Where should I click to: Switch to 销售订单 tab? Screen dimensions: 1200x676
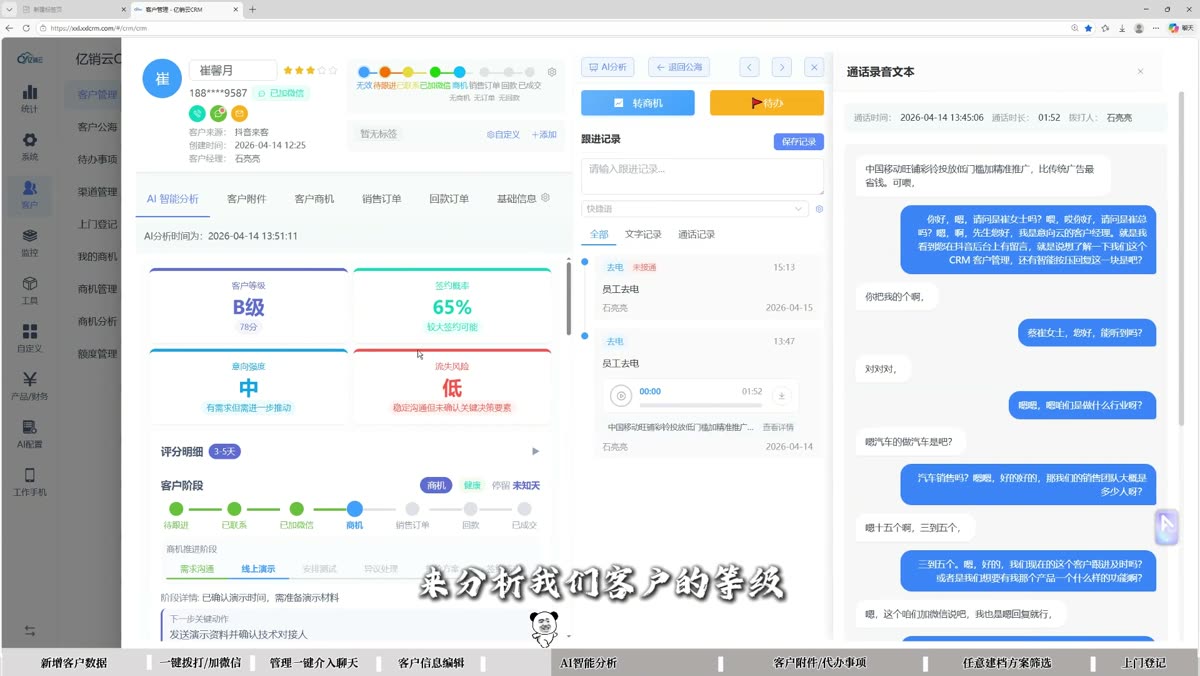coord(382,199)
